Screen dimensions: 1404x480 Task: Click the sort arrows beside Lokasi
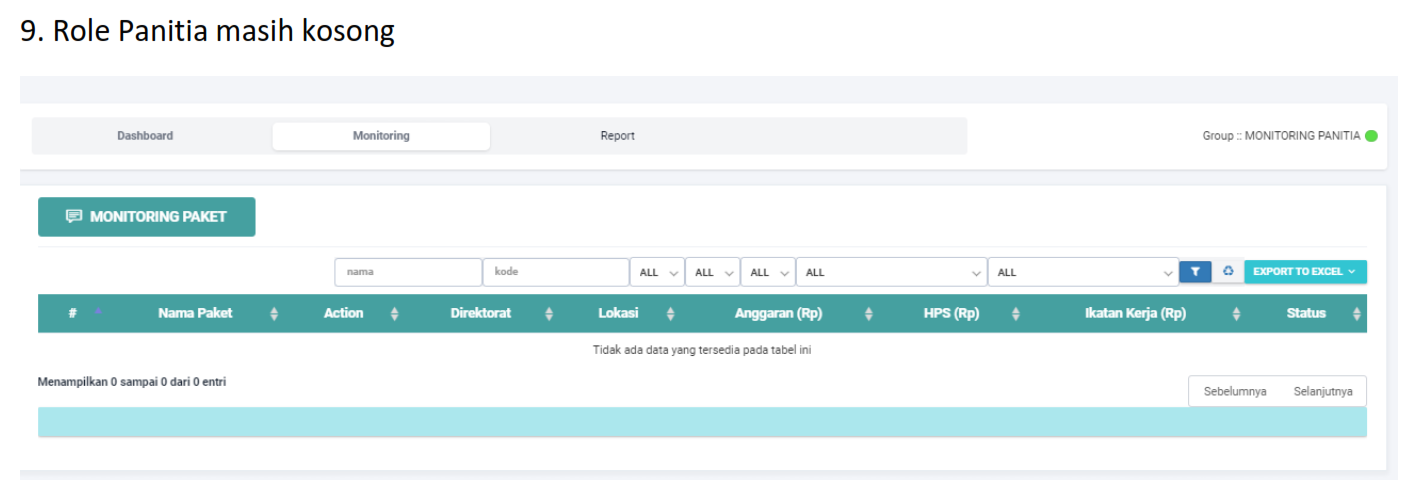pyautogui.click(x=670, y=314)
